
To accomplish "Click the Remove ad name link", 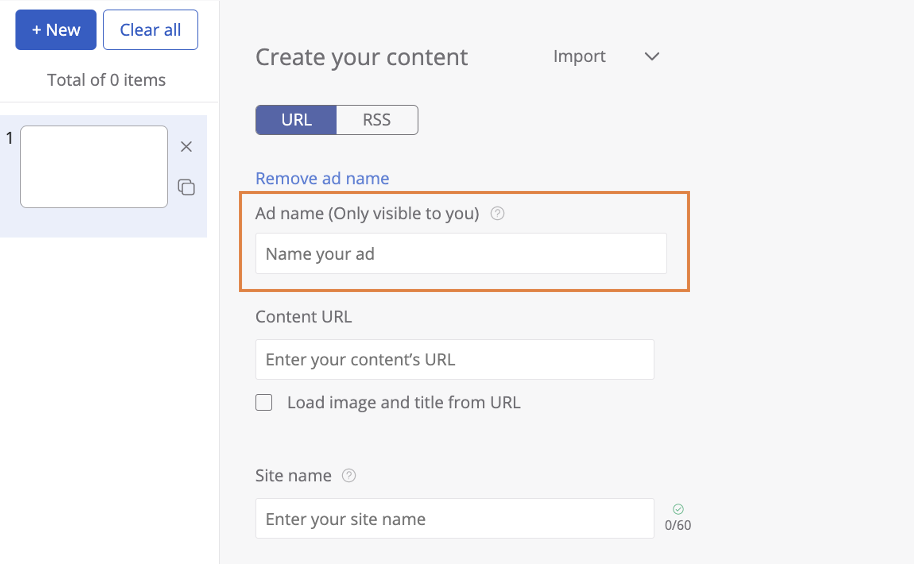I will 322,178.
